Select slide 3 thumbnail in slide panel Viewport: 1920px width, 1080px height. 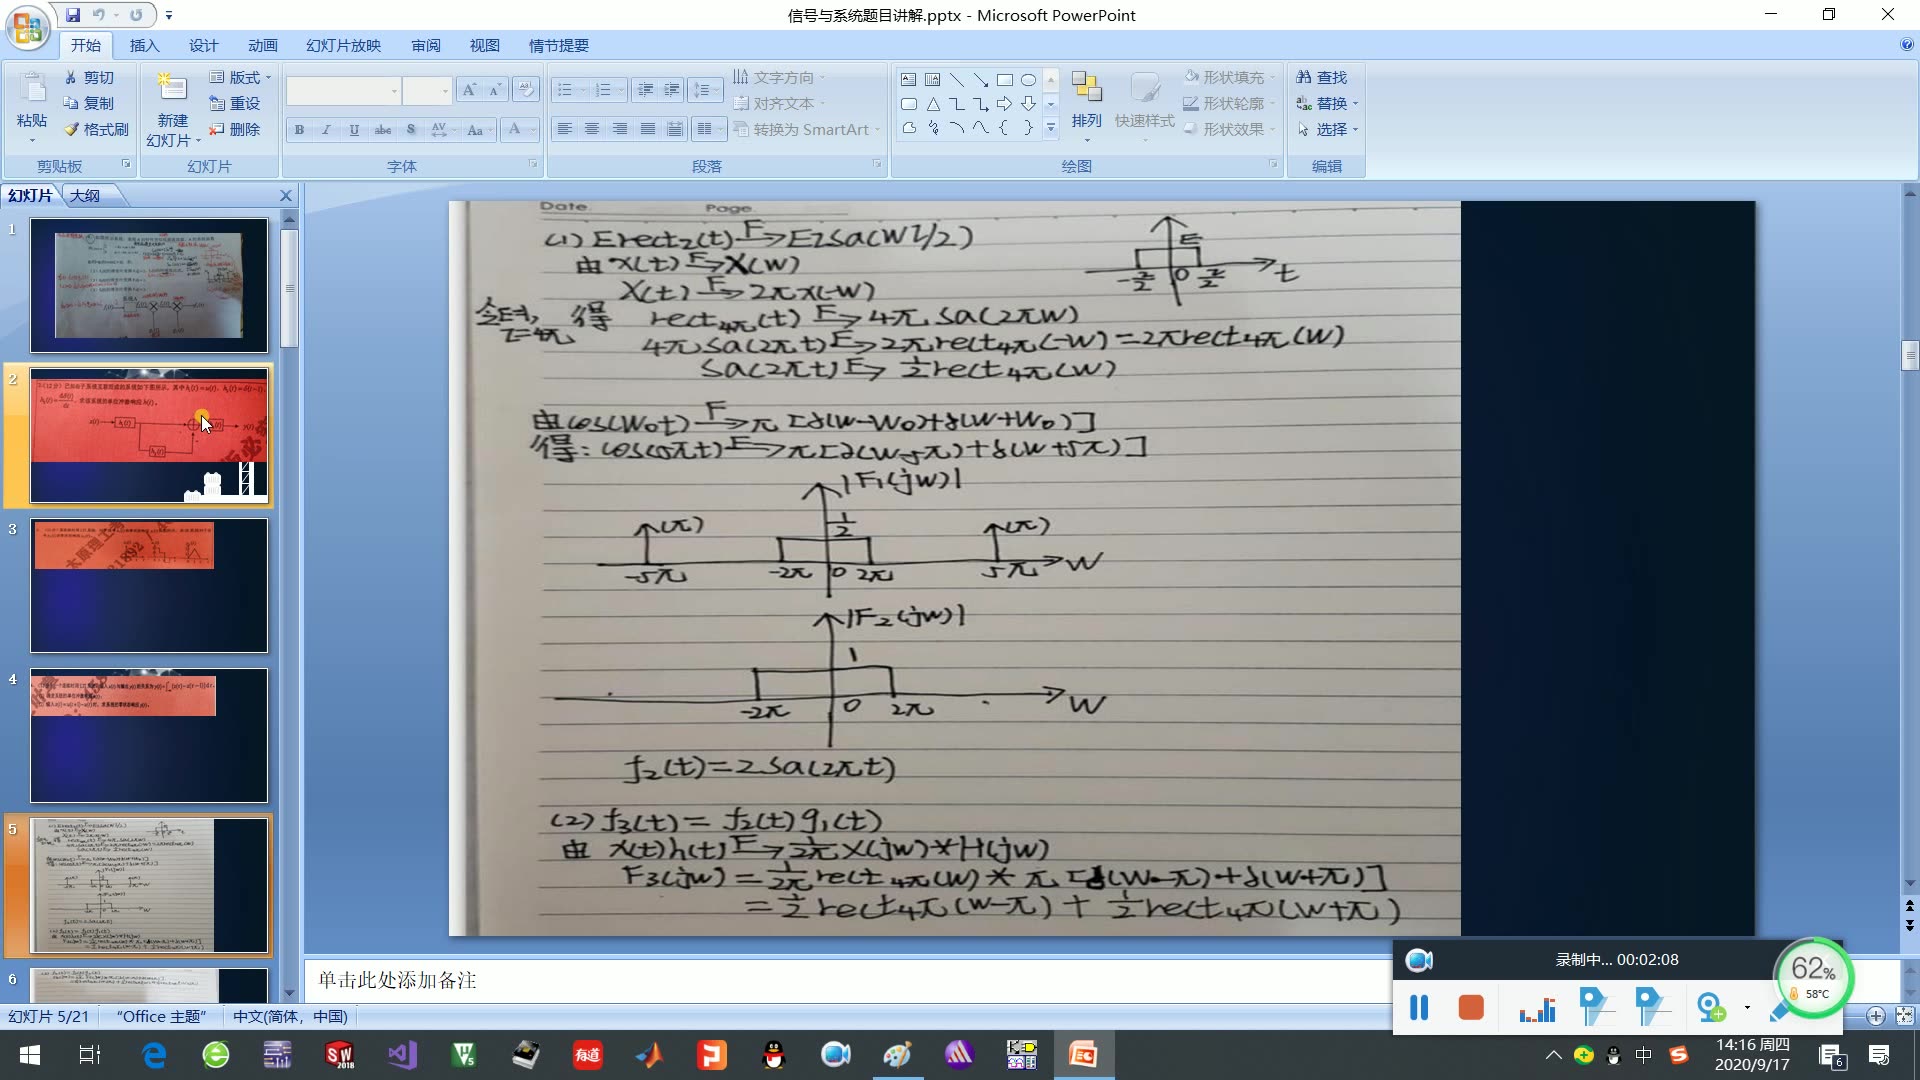[149, 586]
